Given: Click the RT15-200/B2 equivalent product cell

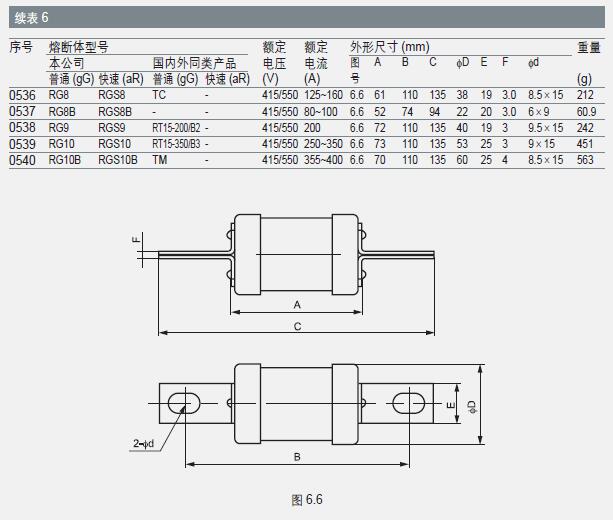Looking at the screenshot, I should (176, 127).
